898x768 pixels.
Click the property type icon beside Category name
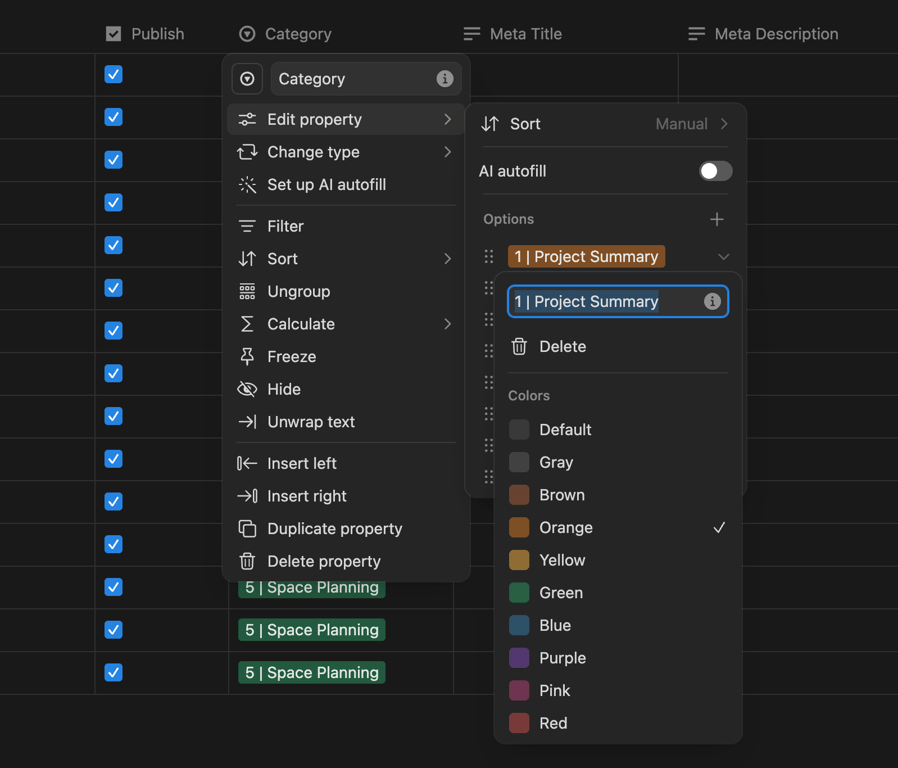coord(247,79)
